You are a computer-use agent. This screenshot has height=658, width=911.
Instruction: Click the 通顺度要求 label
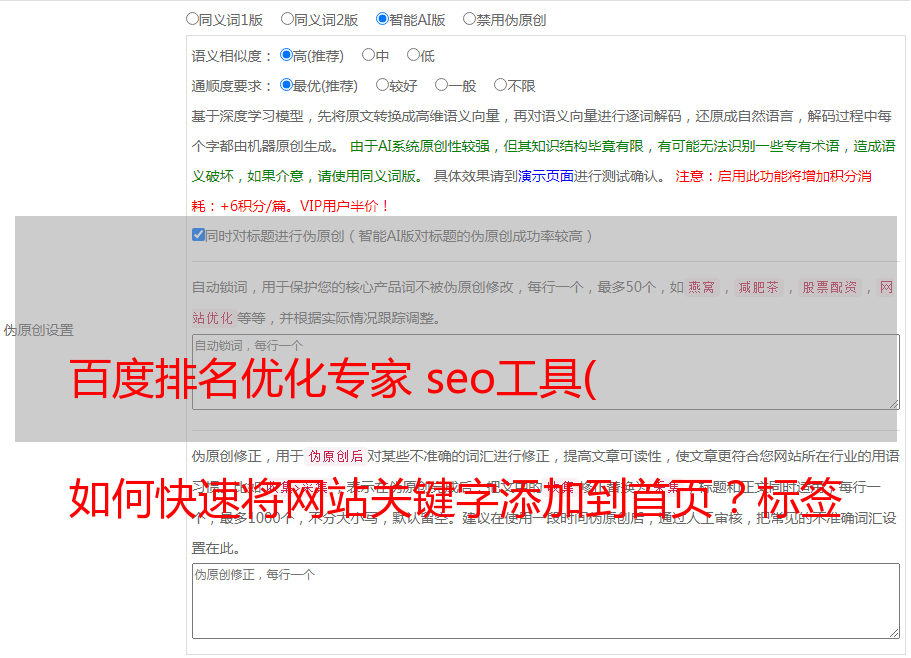point(231,87)
